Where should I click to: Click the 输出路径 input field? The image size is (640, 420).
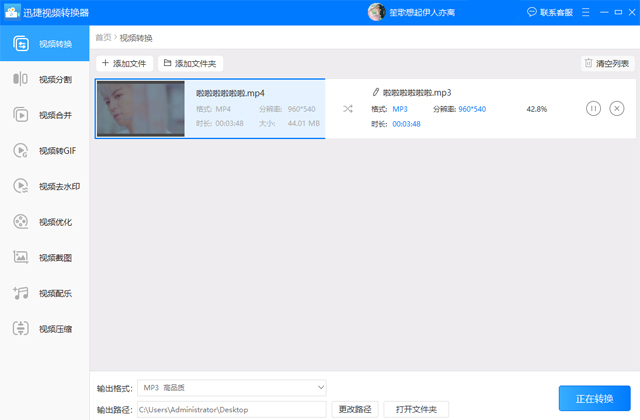(232, 409)
